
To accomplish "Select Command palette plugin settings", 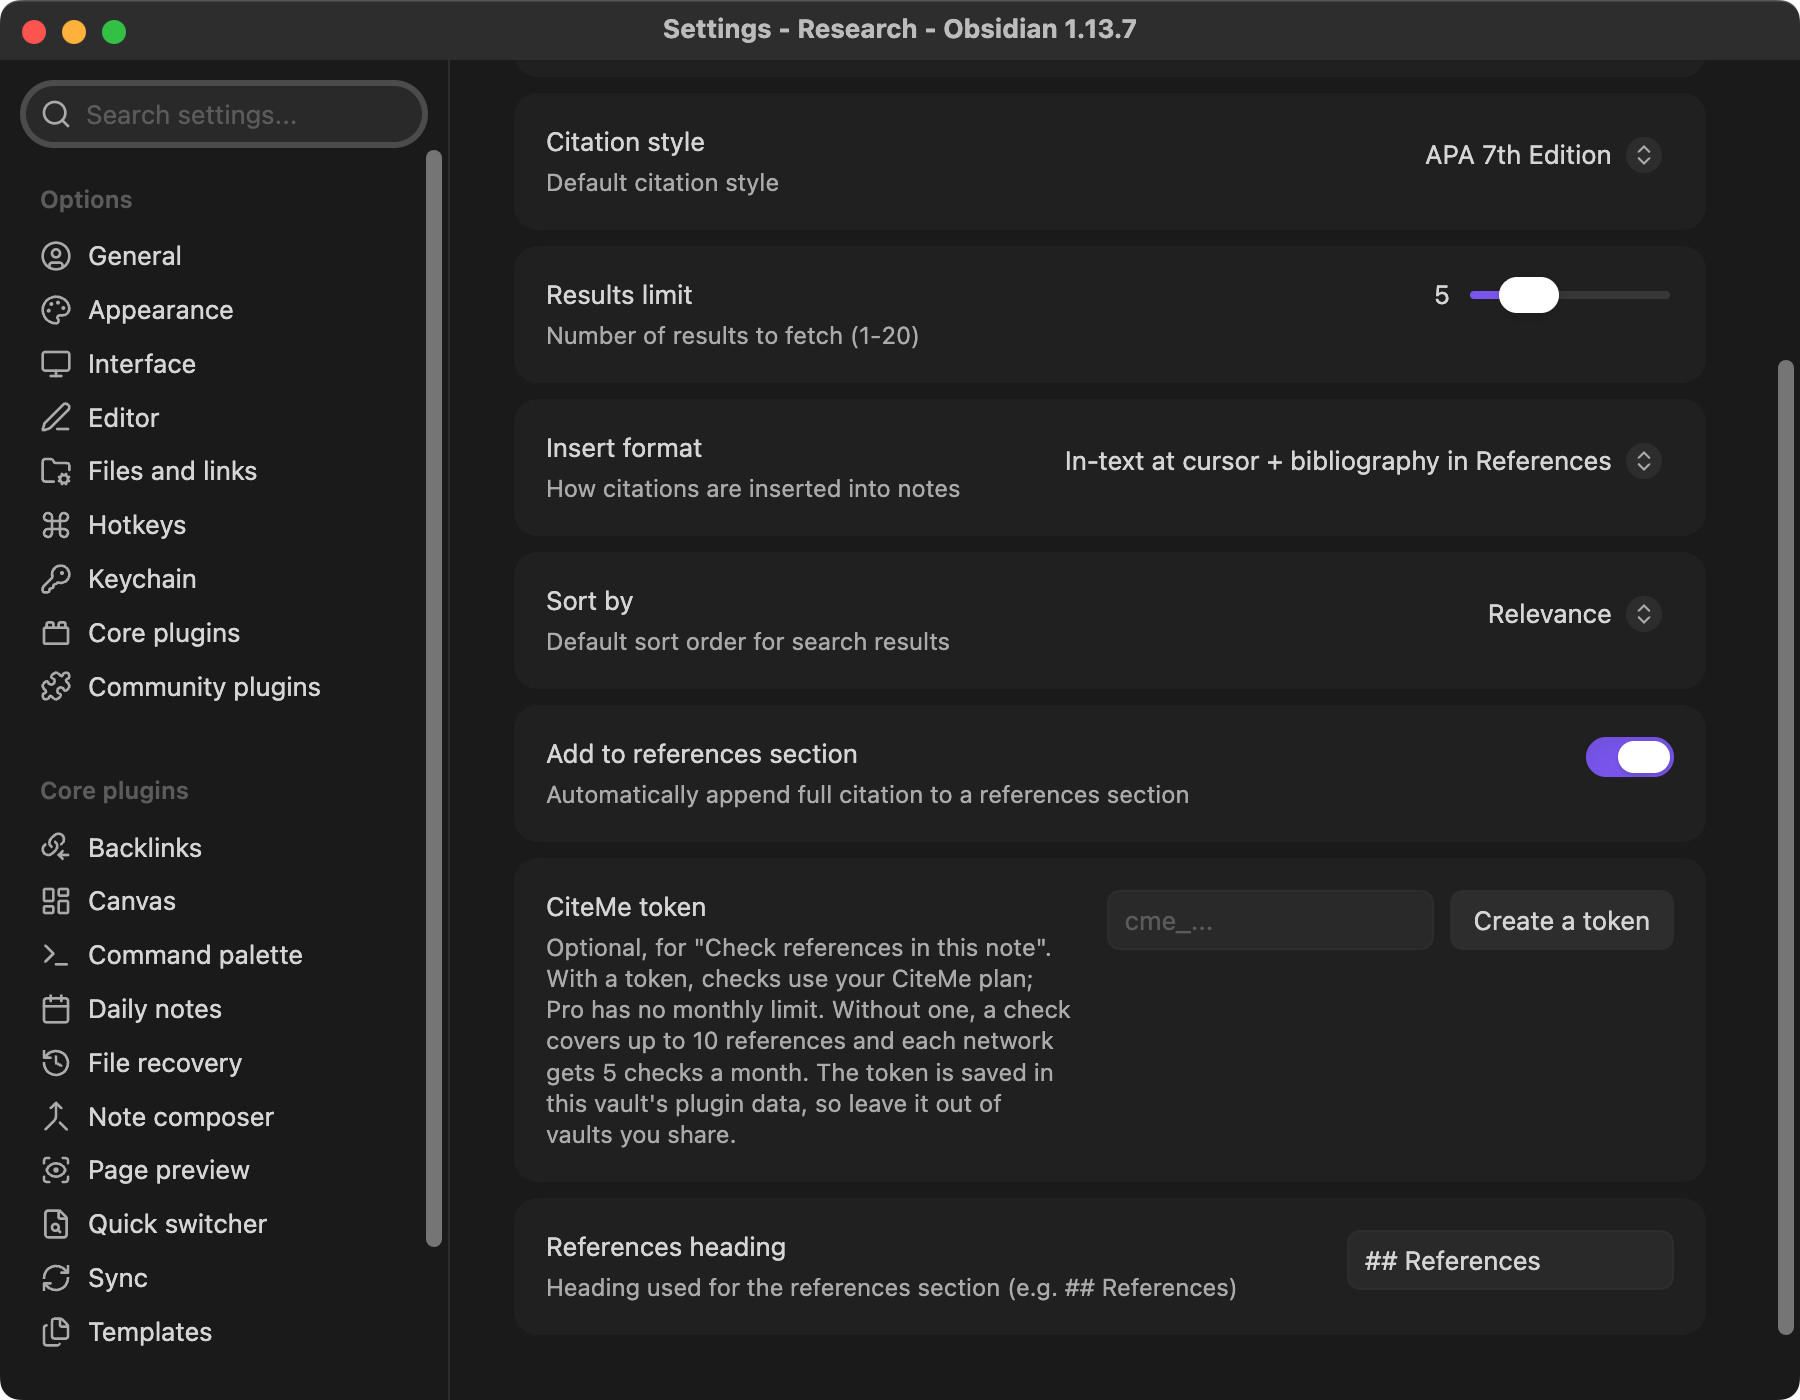I will (x=224, y=955).
